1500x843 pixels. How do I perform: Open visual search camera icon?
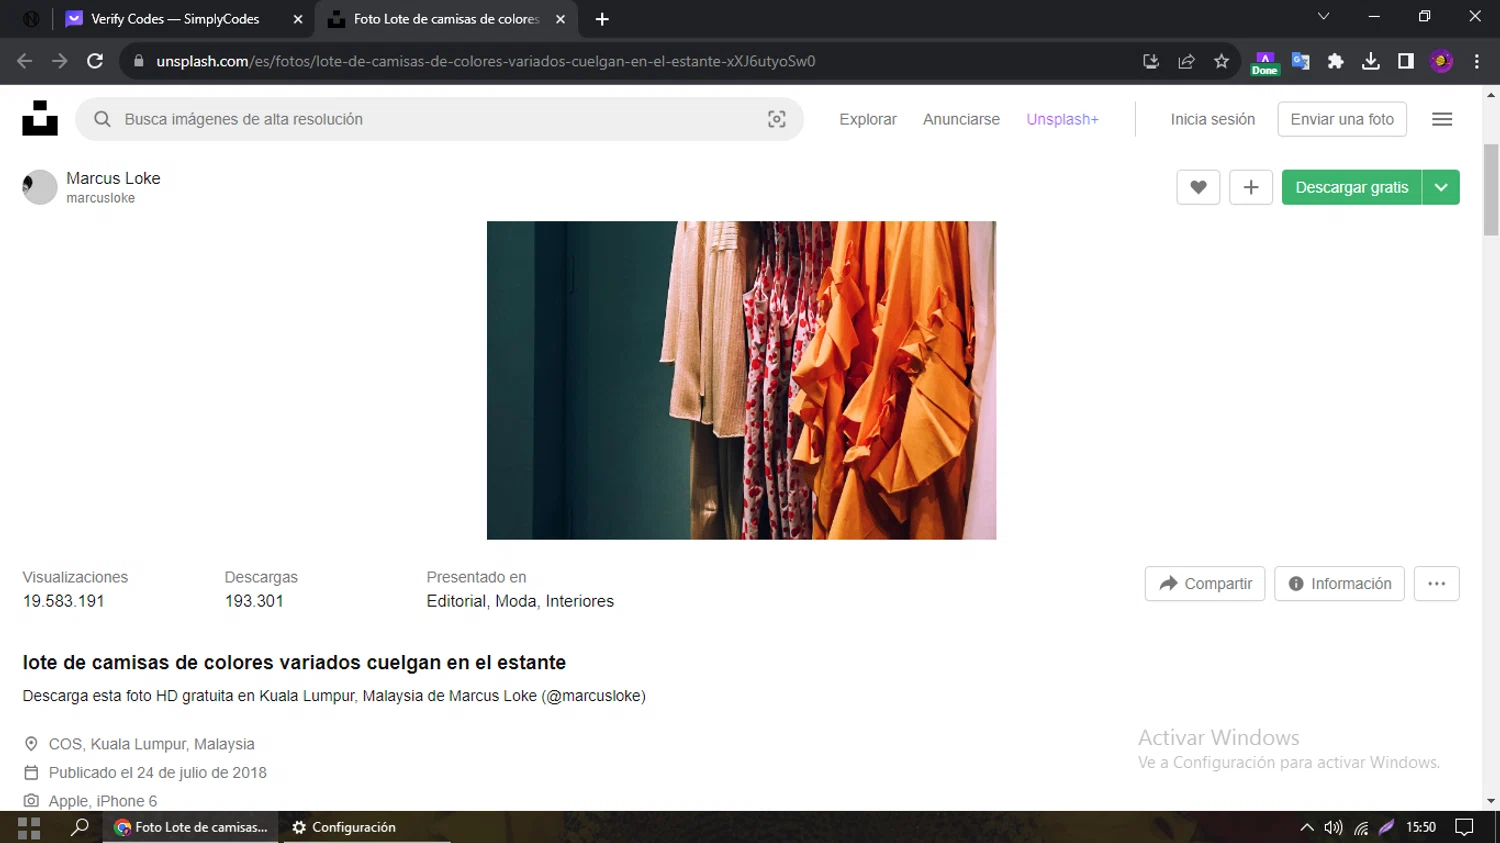click(777, 119)
